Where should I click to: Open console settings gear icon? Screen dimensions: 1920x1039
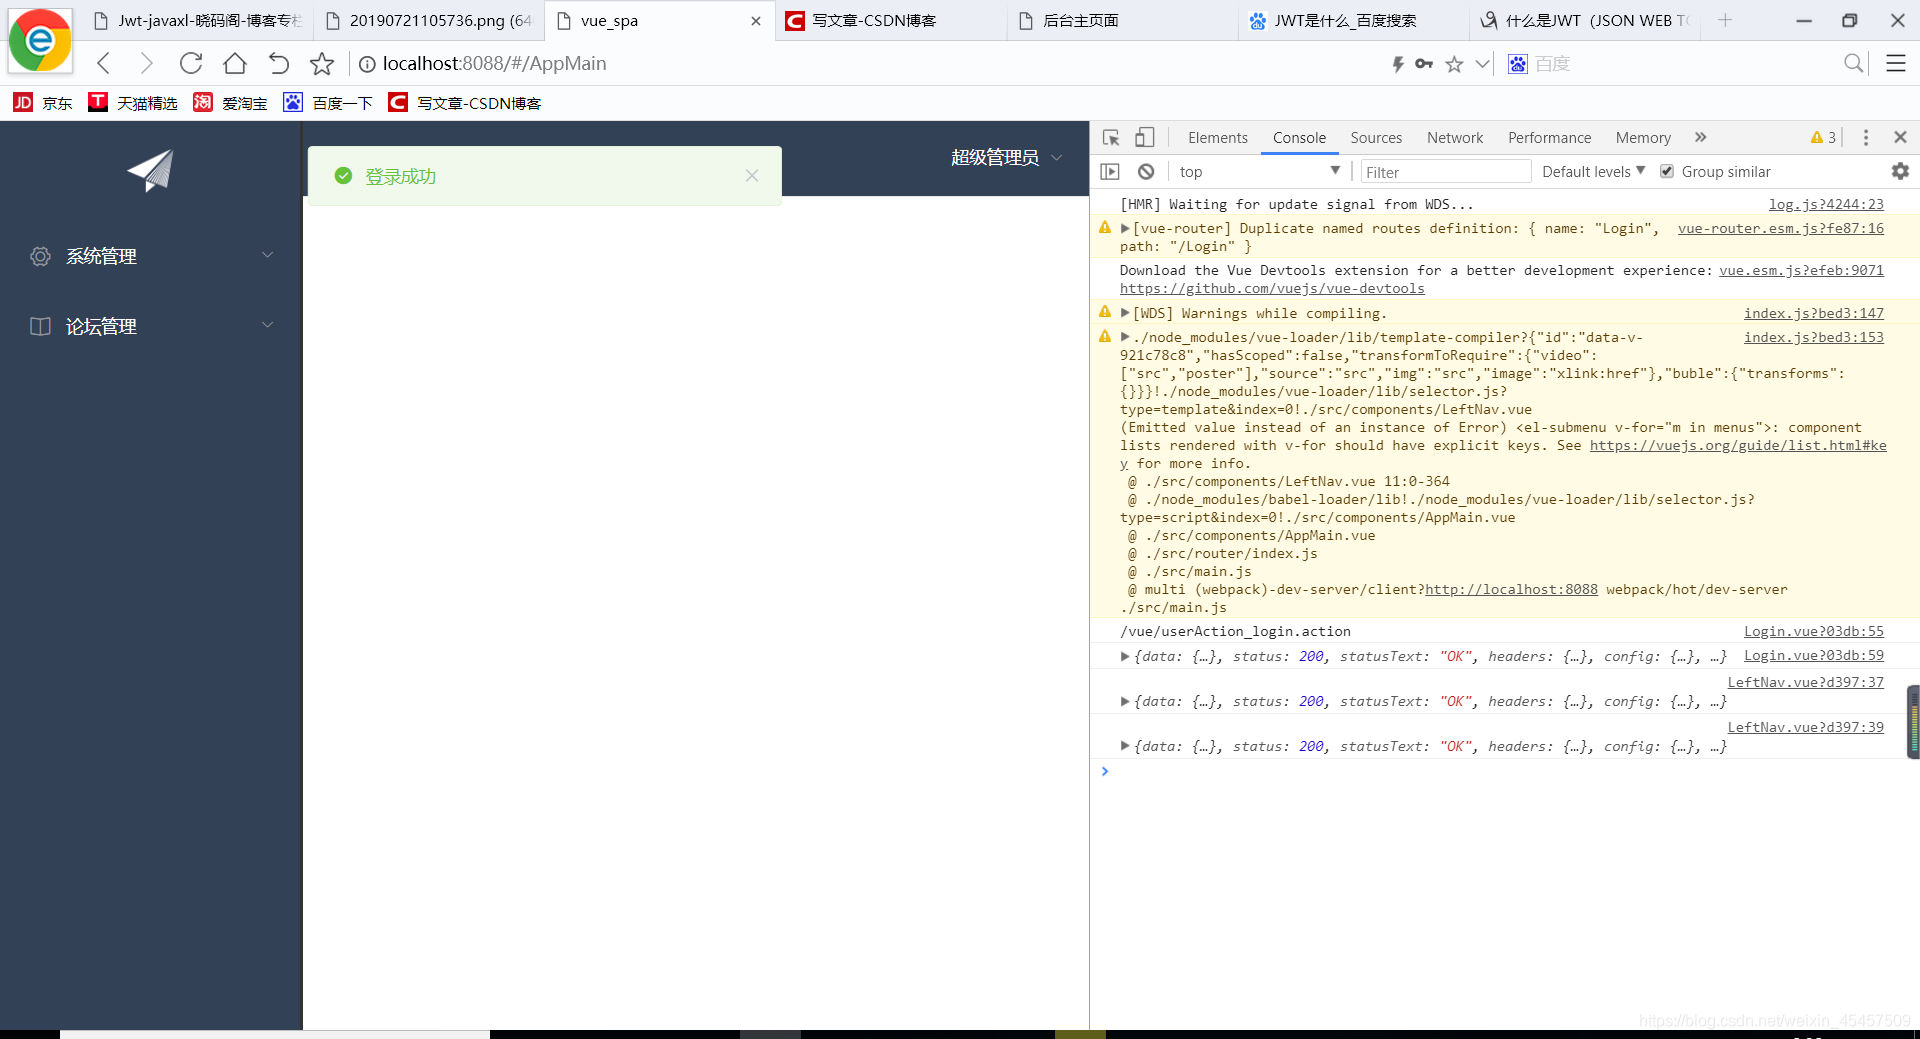(1900, 171)
